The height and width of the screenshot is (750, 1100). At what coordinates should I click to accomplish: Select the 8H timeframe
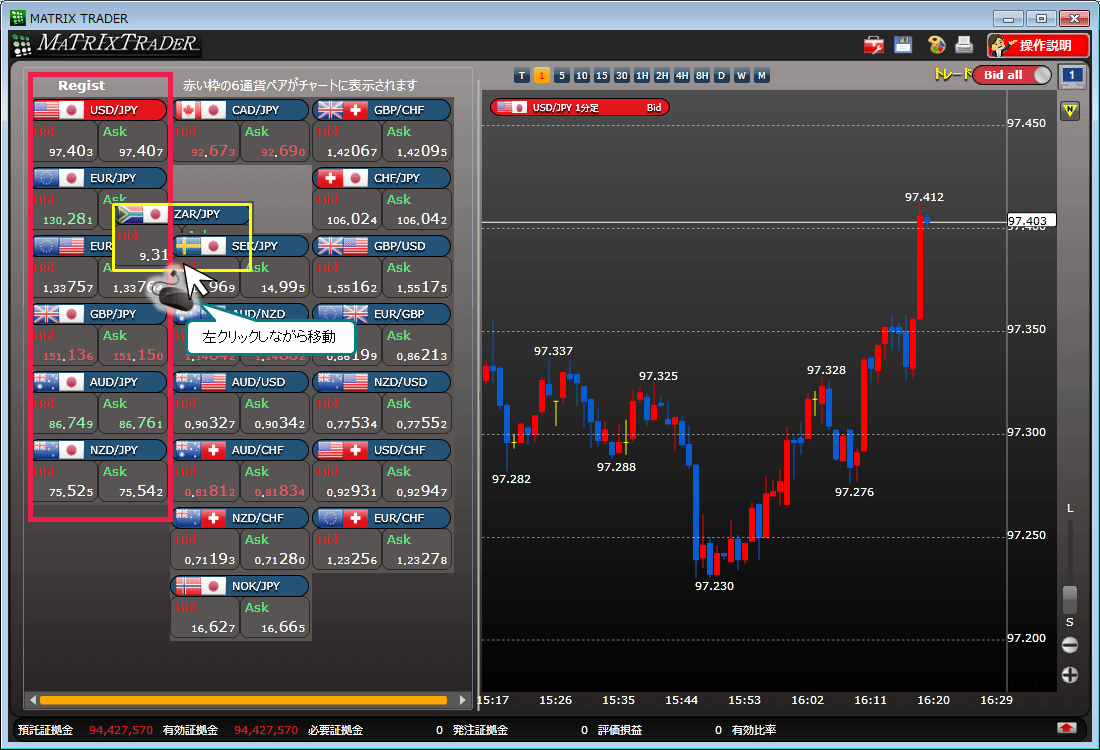(x=702, y=75)
